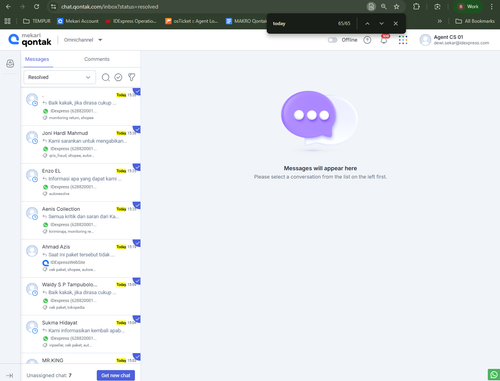Click 'Unassigned chat: 7' text
Image resolution: width=500 pixels, height=381 pixels.
point(49,375)
